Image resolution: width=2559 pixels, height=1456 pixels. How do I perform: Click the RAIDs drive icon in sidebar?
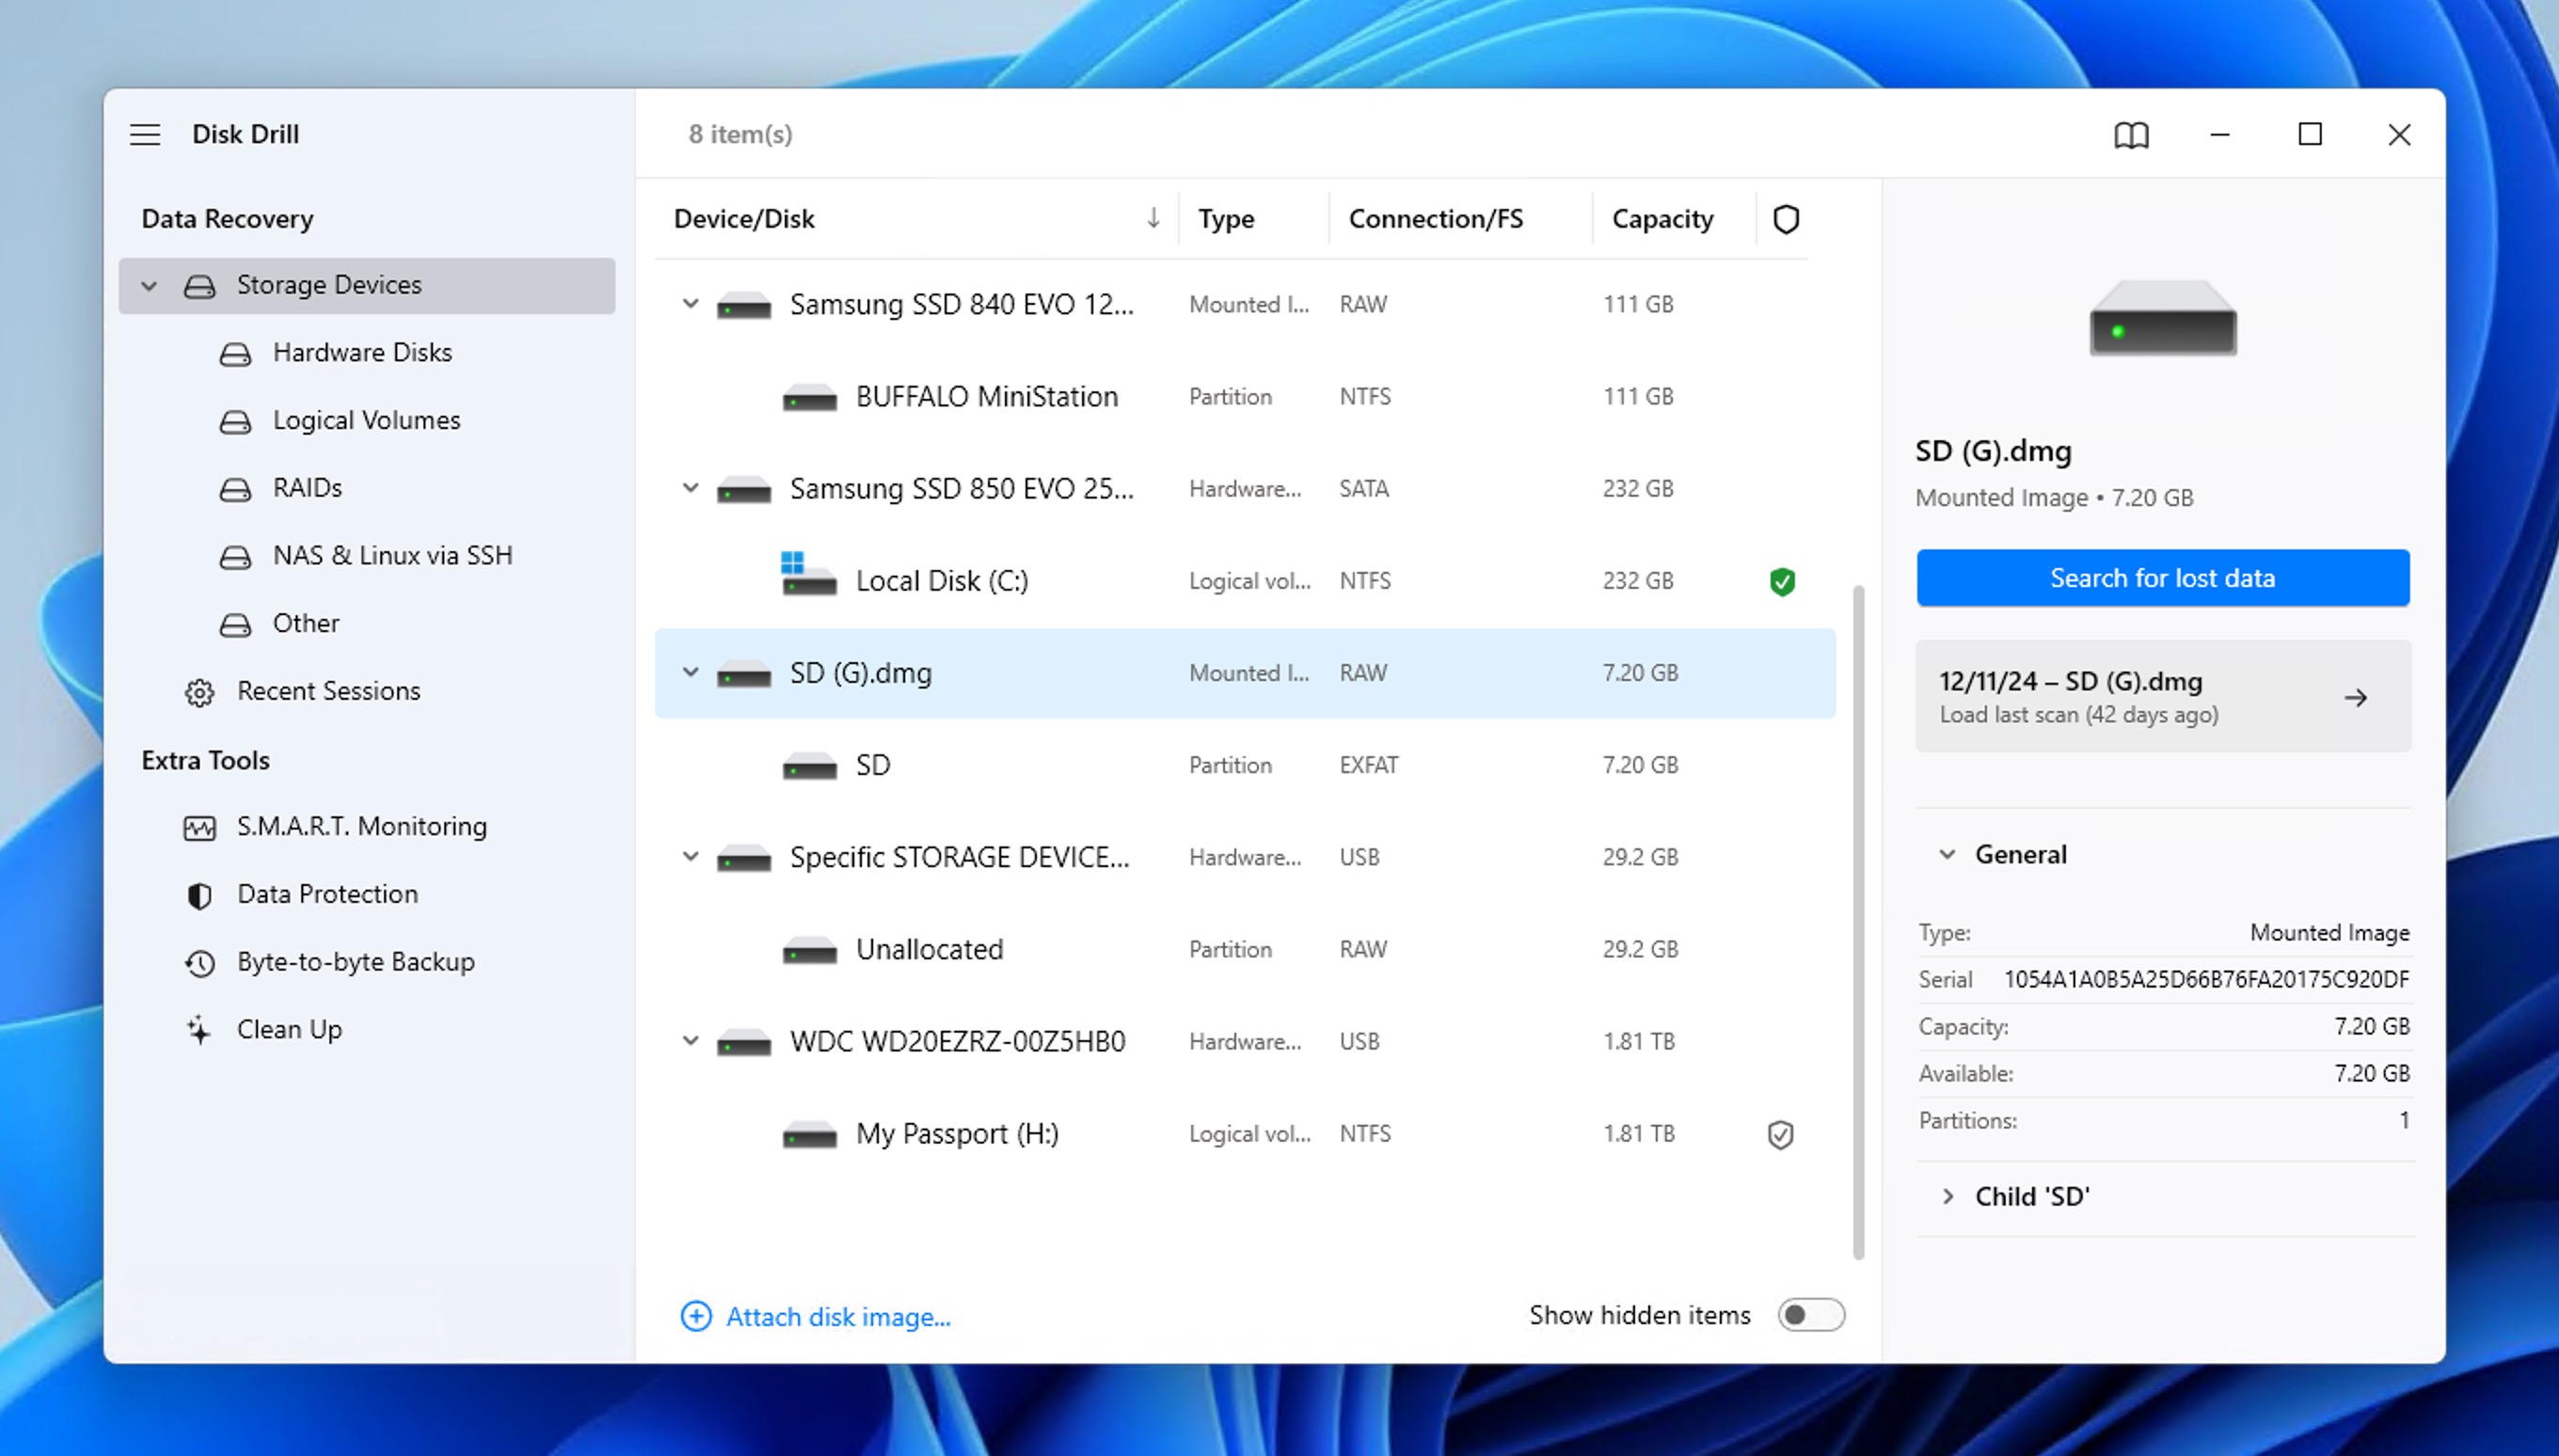pyautogui.click(x=235, y=489)
